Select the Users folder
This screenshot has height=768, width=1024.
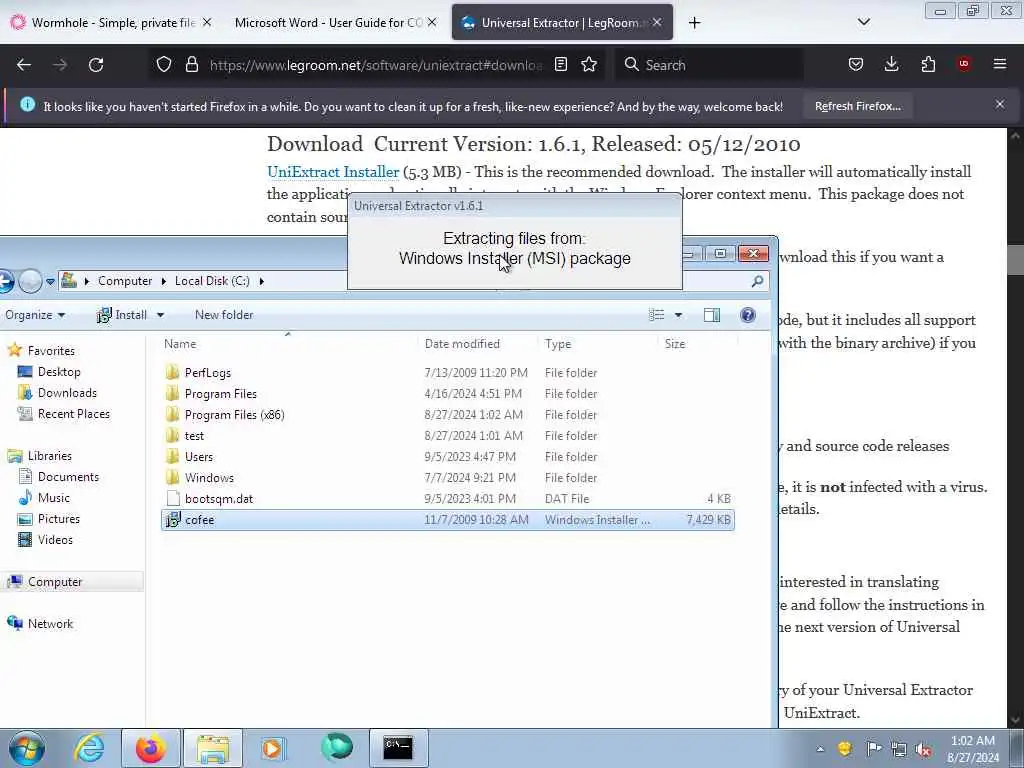point(447,456)
